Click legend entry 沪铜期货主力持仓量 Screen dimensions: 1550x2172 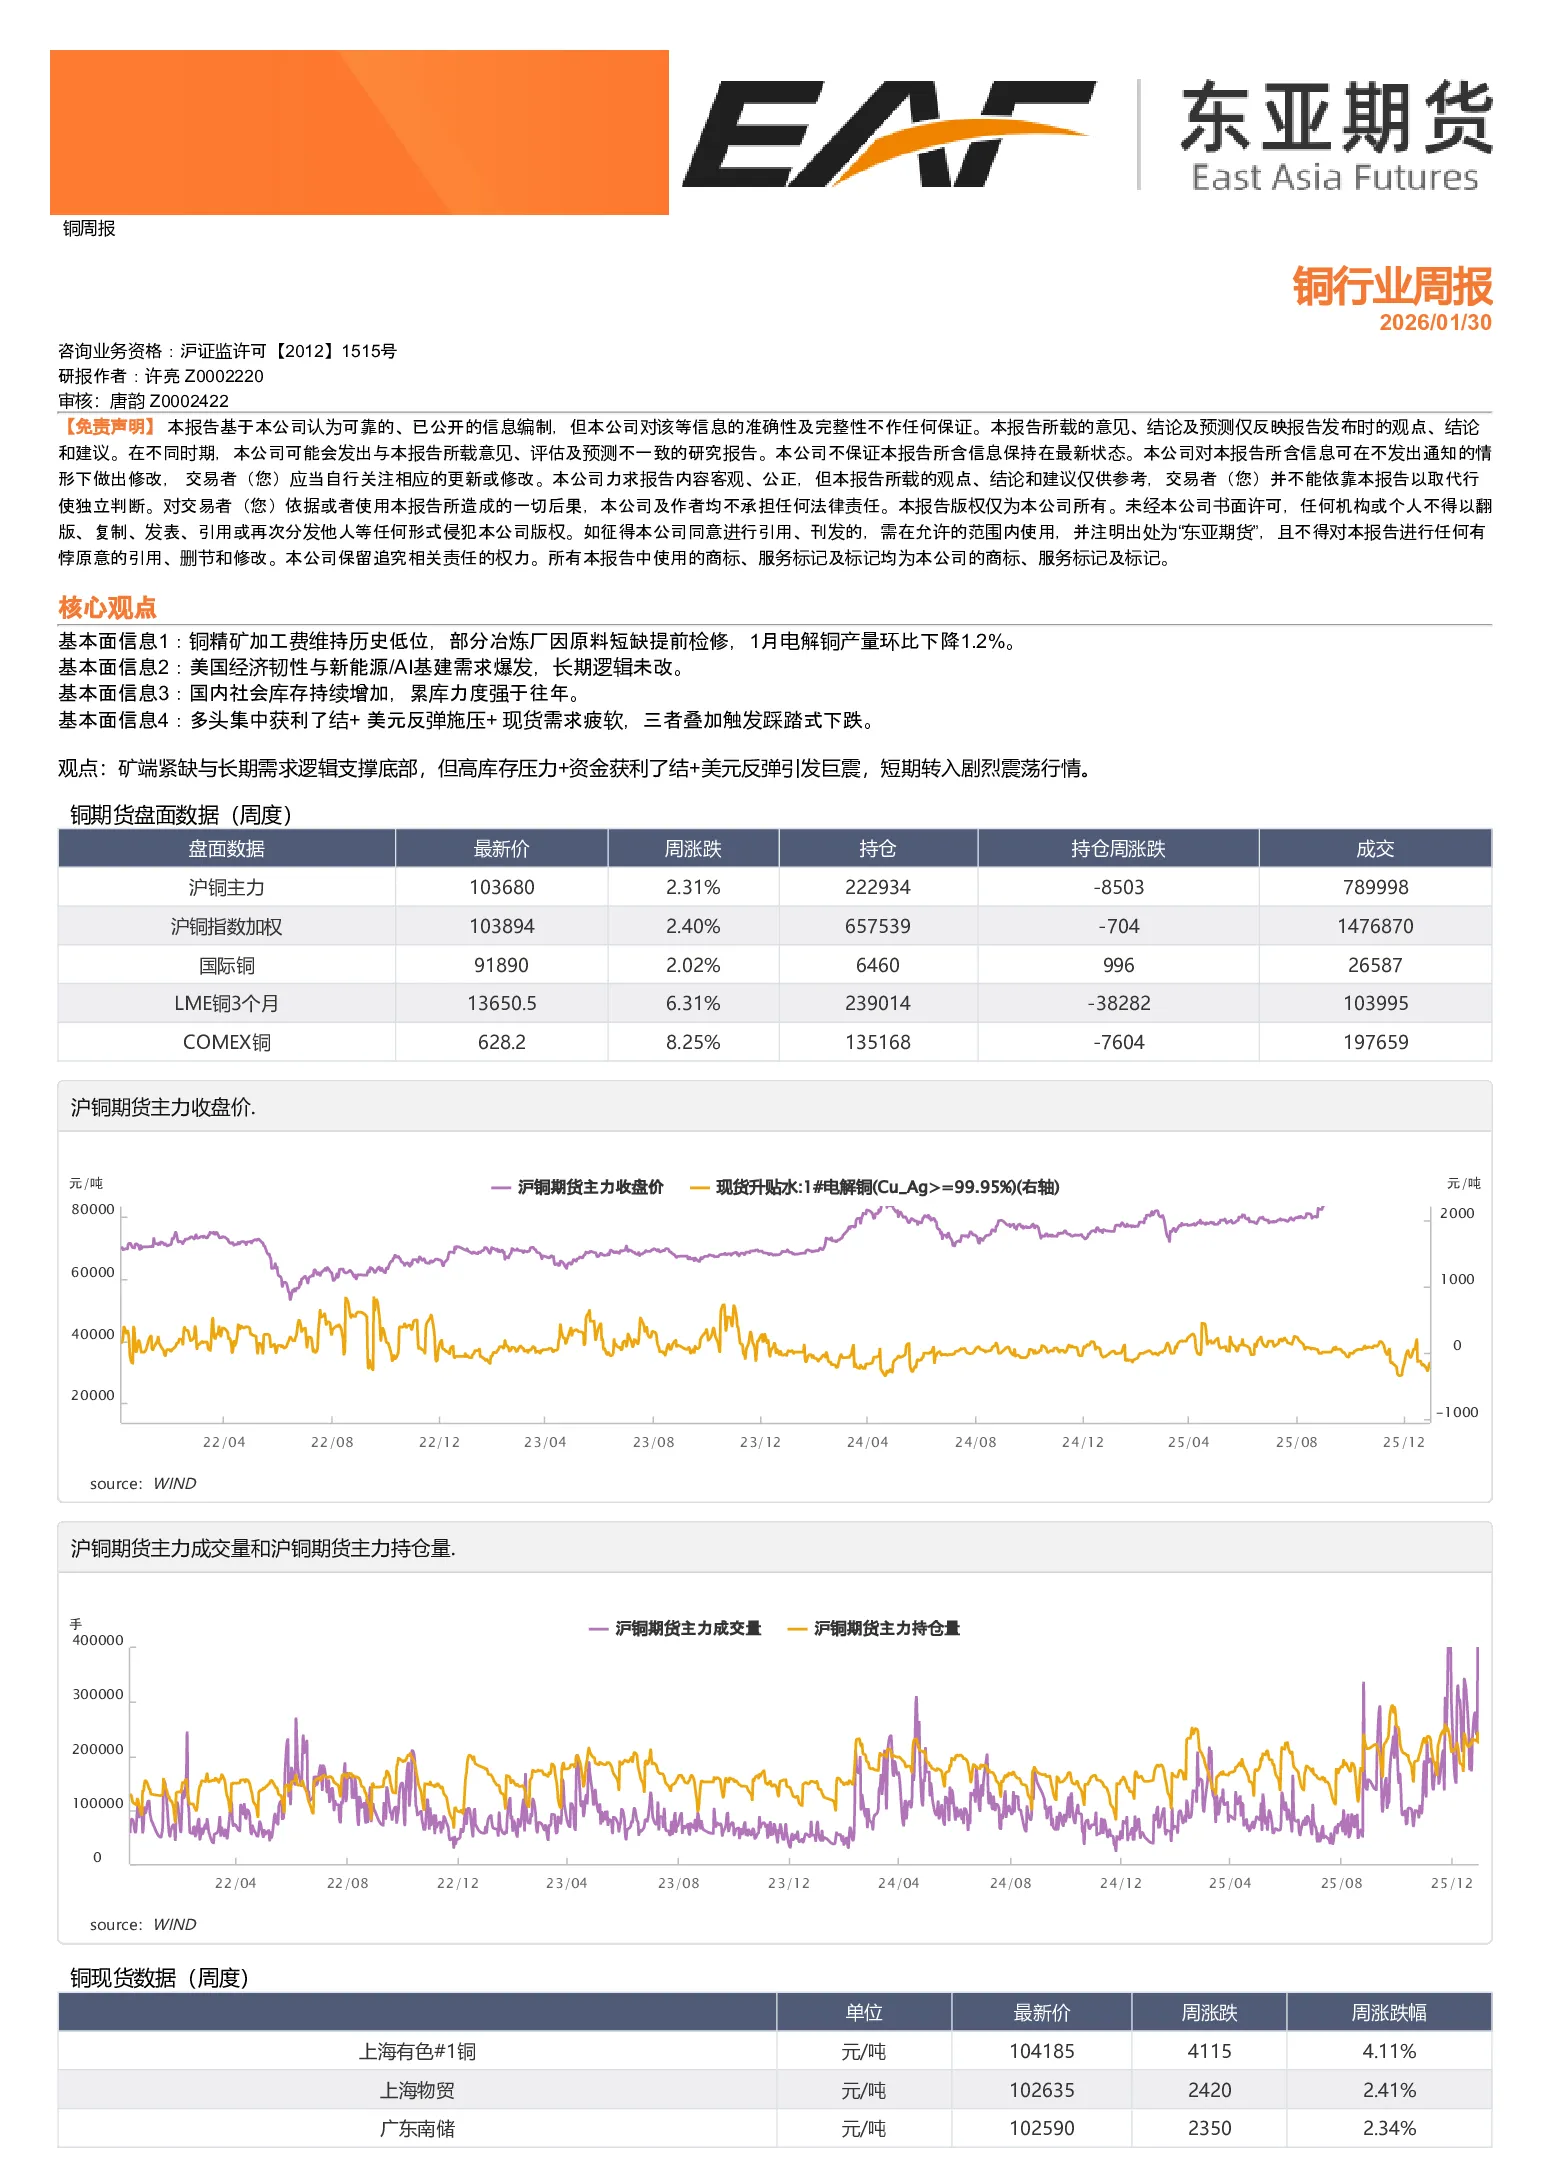tap(874, 1628)
